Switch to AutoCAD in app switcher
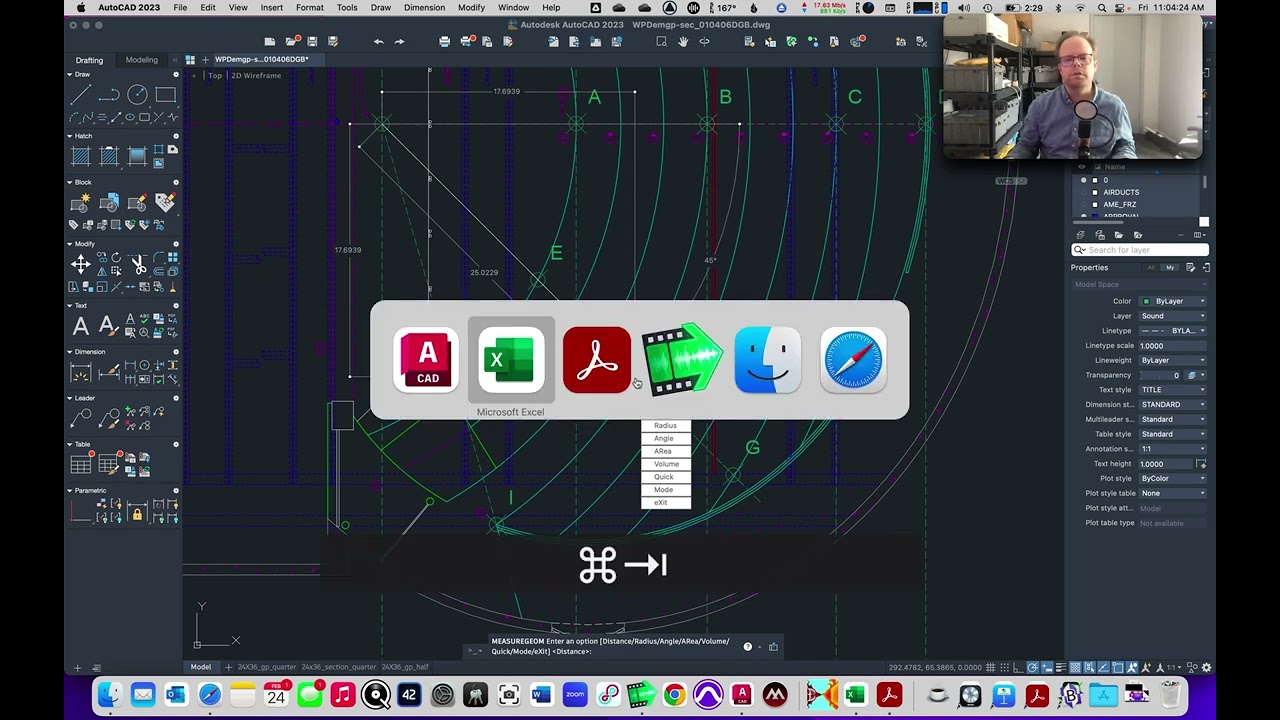1280x720 pixels. 427,360
